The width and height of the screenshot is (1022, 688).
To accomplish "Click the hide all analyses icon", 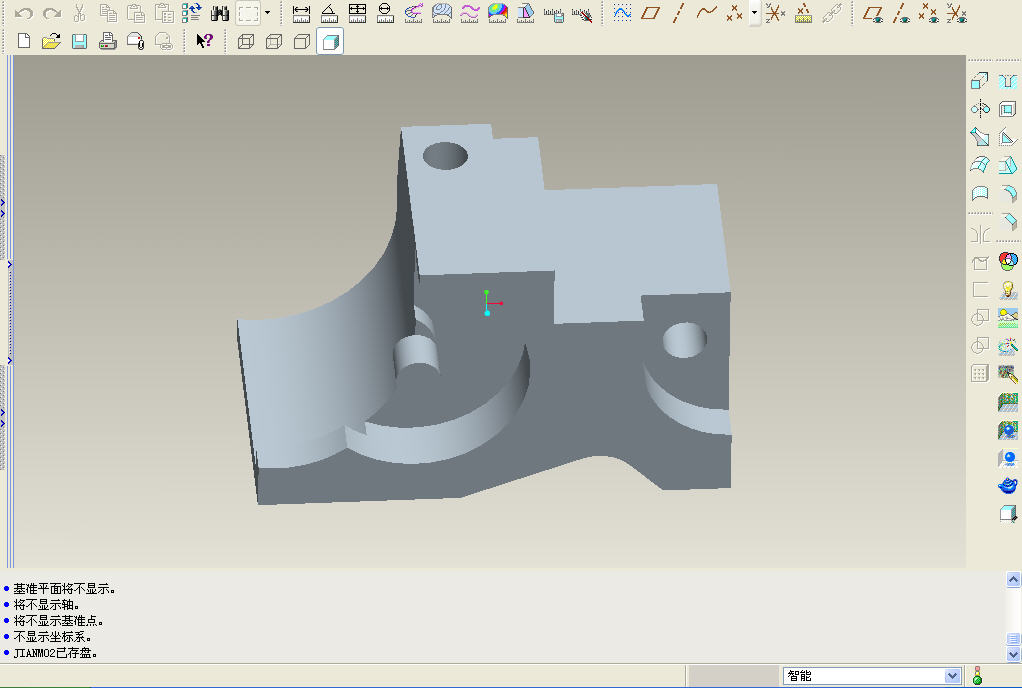I will click(582, 14).
